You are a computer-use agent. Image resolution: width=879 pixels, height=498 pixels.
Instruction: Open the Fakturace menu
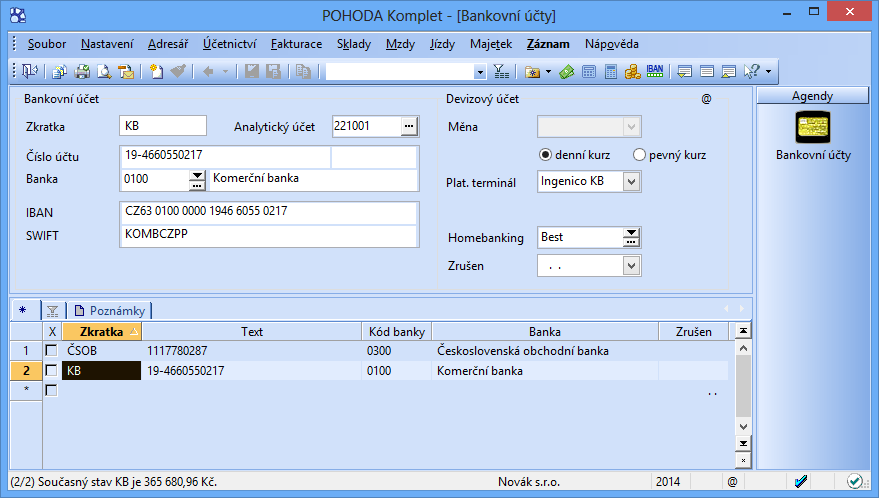point(297,44)
